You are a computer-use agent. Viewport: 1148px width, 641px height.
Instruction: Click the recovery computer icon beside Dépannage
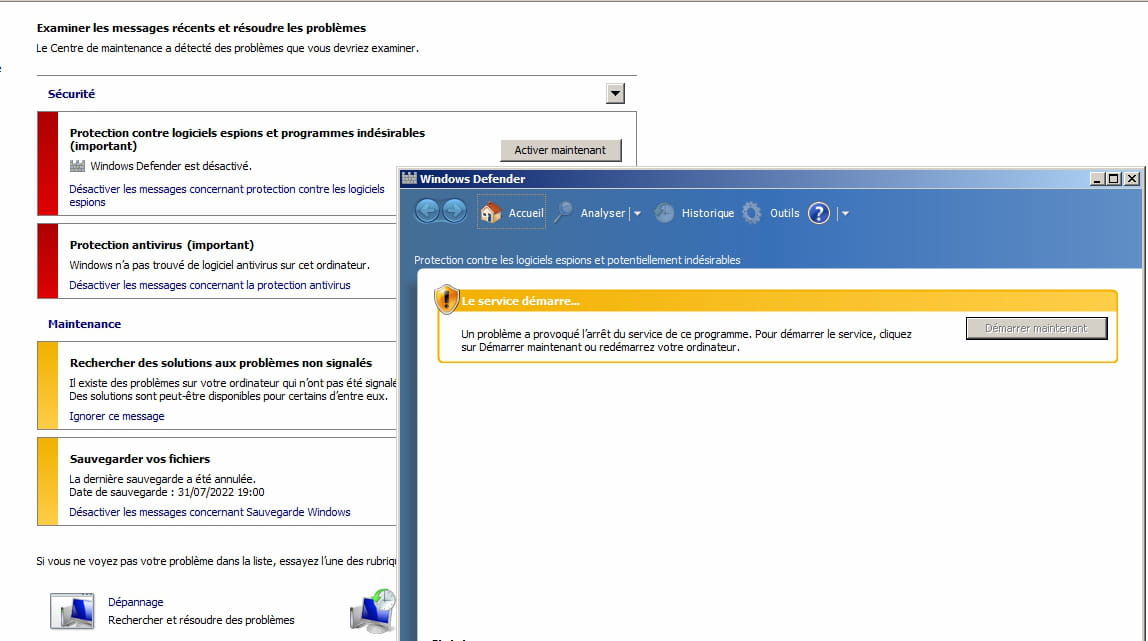(x=373, y=611)
